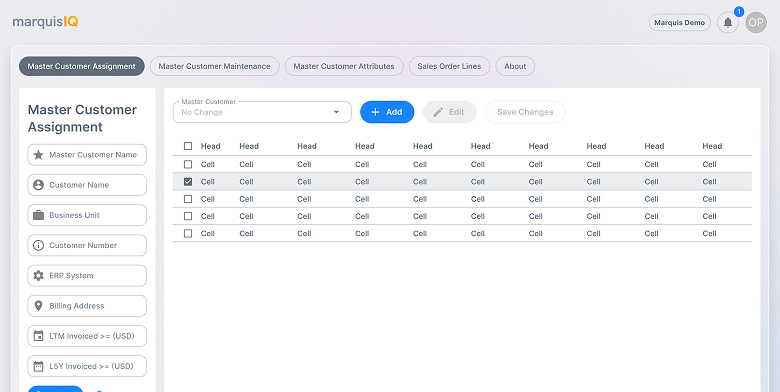Focus the Customer Name filter field

click(x=87, y=185)
